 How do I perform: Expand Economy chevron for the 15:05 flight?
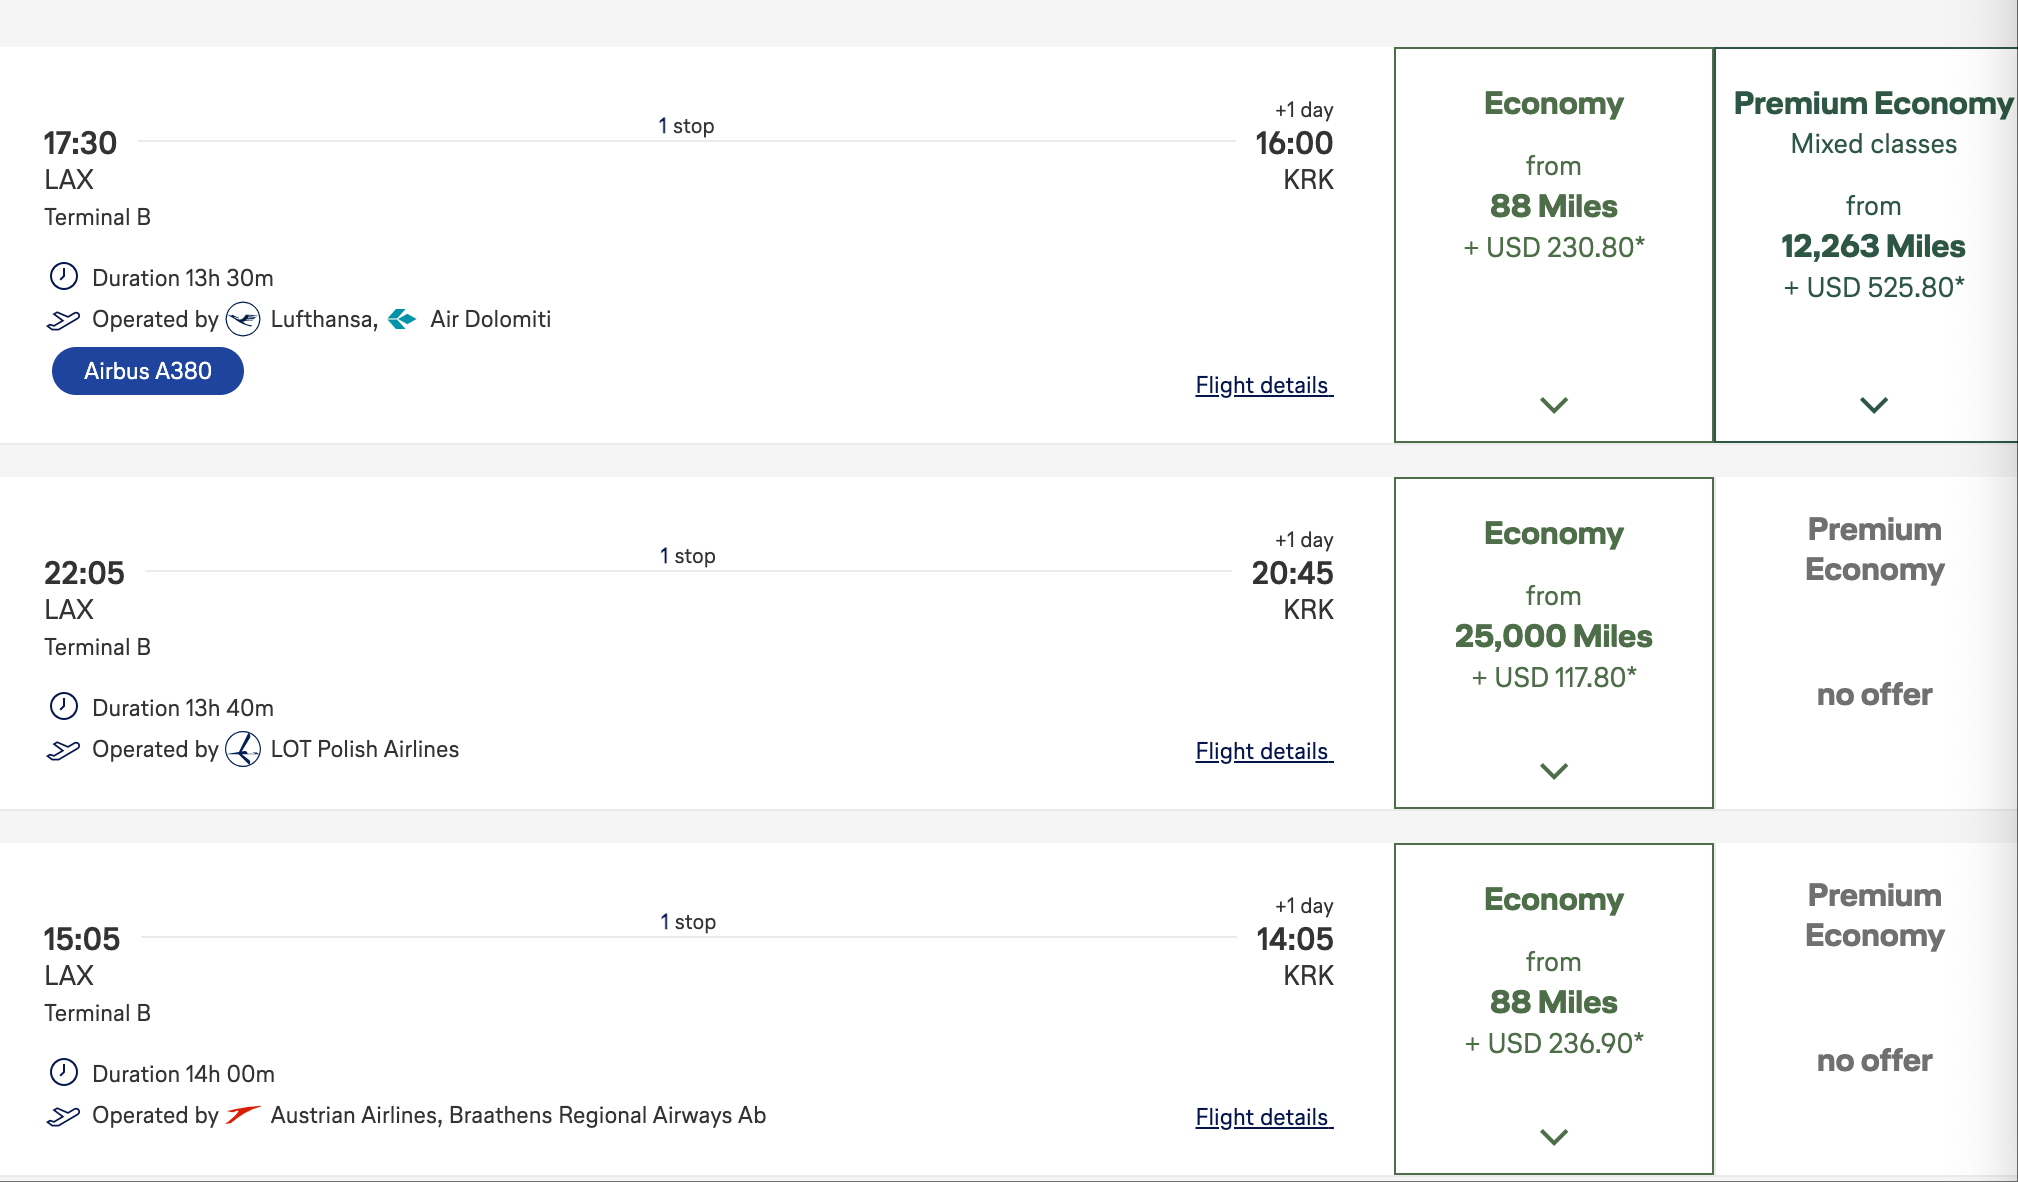click(x=1553, y=1137)
